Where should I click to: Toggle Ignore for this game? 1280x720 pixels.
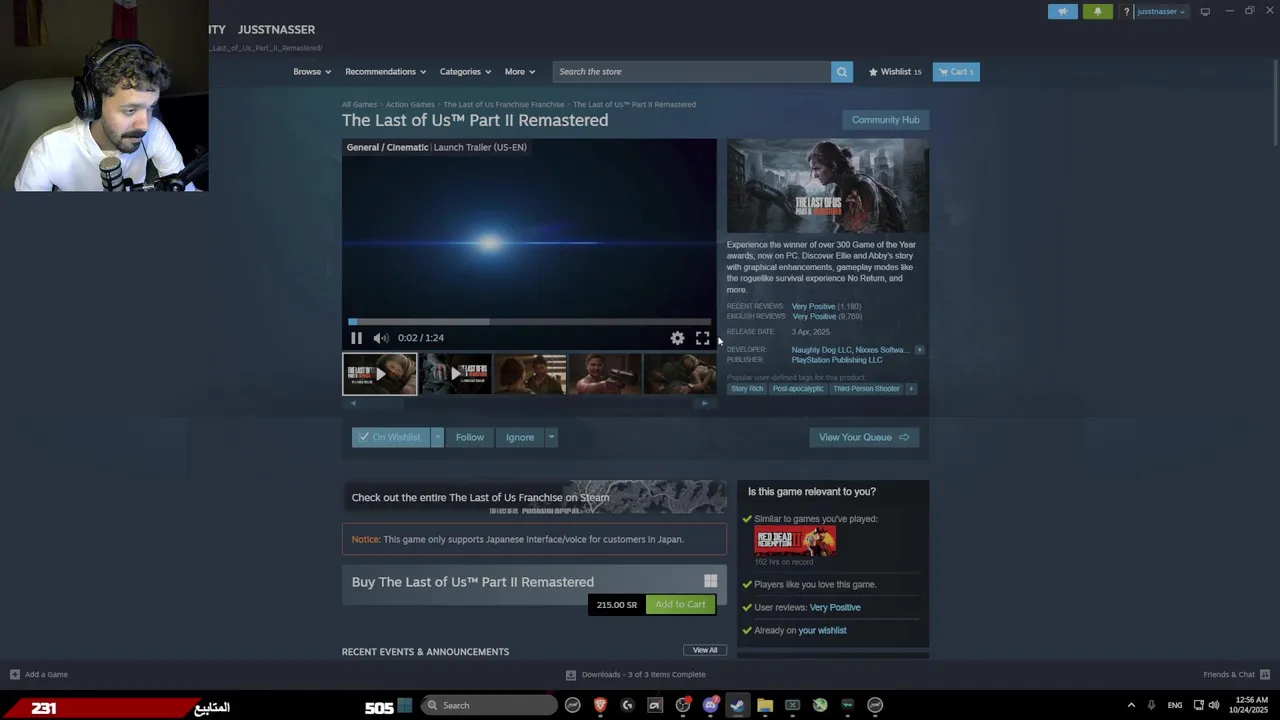pos(519,437)
